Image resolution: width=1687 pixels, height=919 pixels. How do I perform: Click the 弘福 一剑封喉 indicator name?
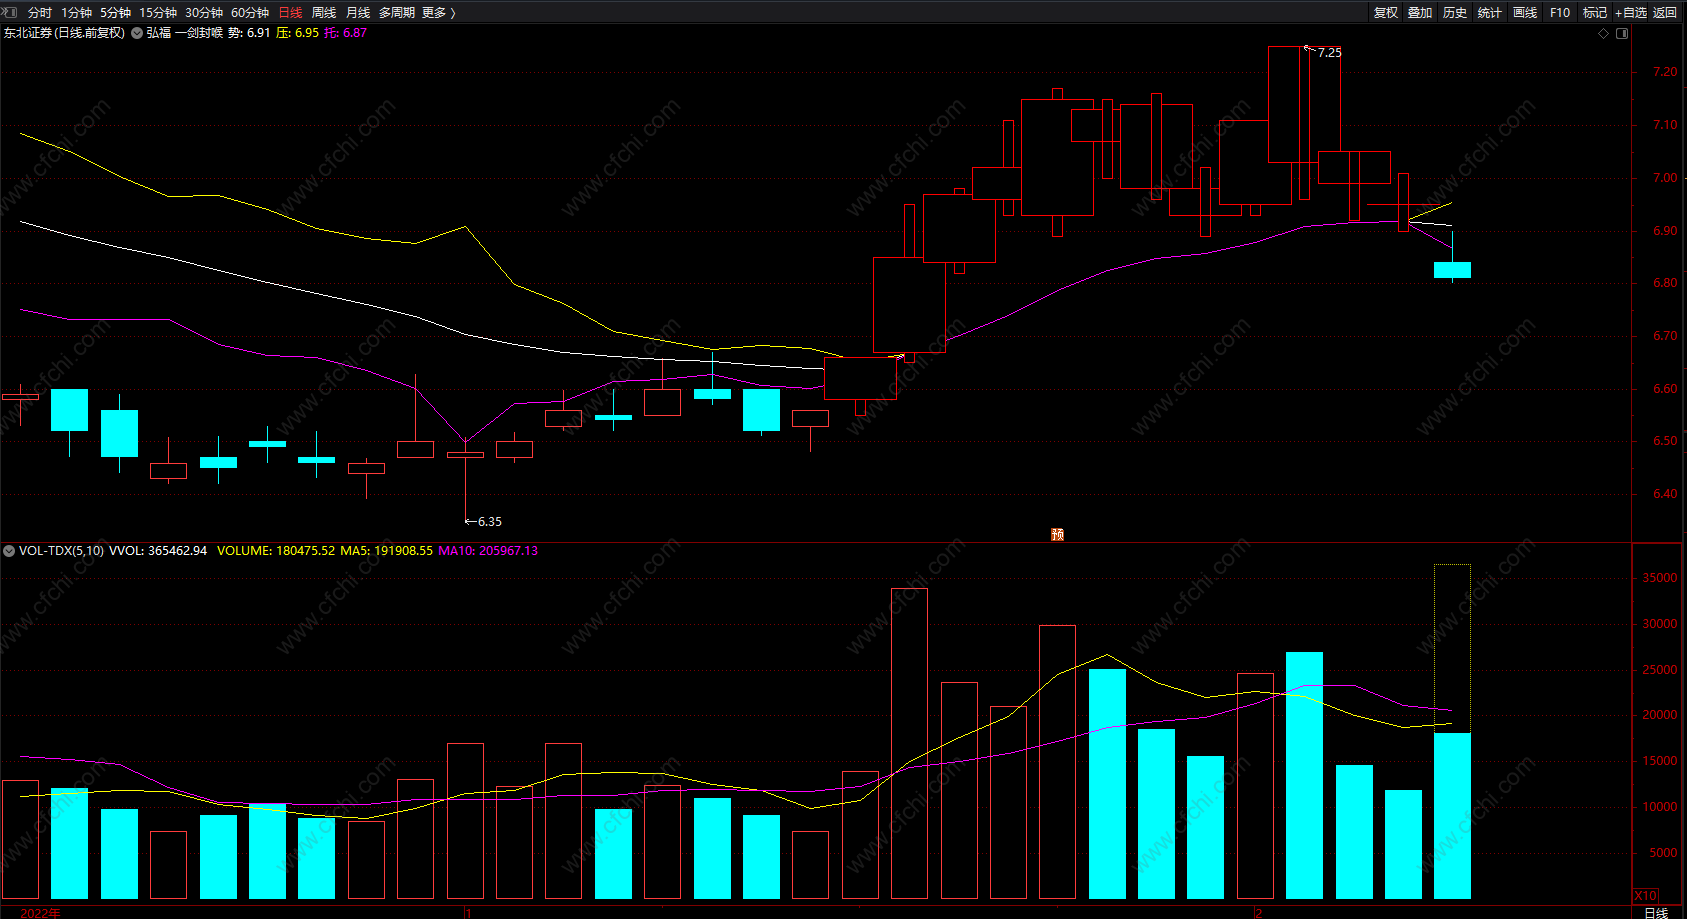point(184,33)
